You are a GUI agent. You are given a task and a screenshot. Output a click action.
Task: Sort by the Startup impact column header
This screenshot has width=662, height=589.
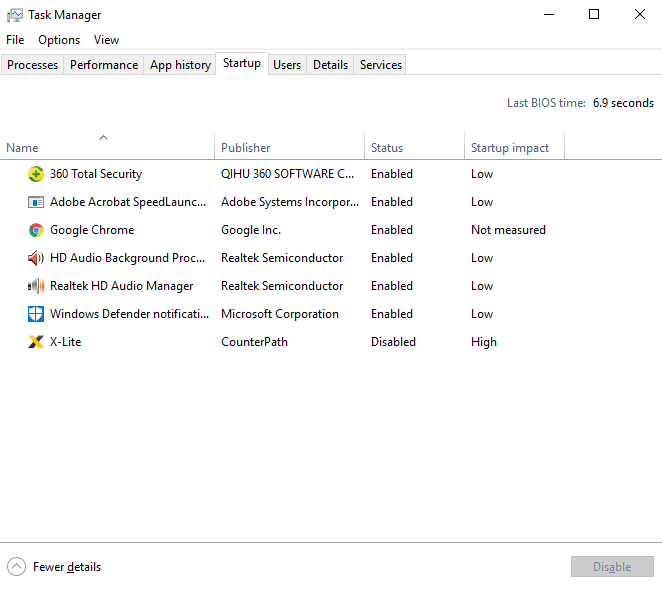(515, 146)
